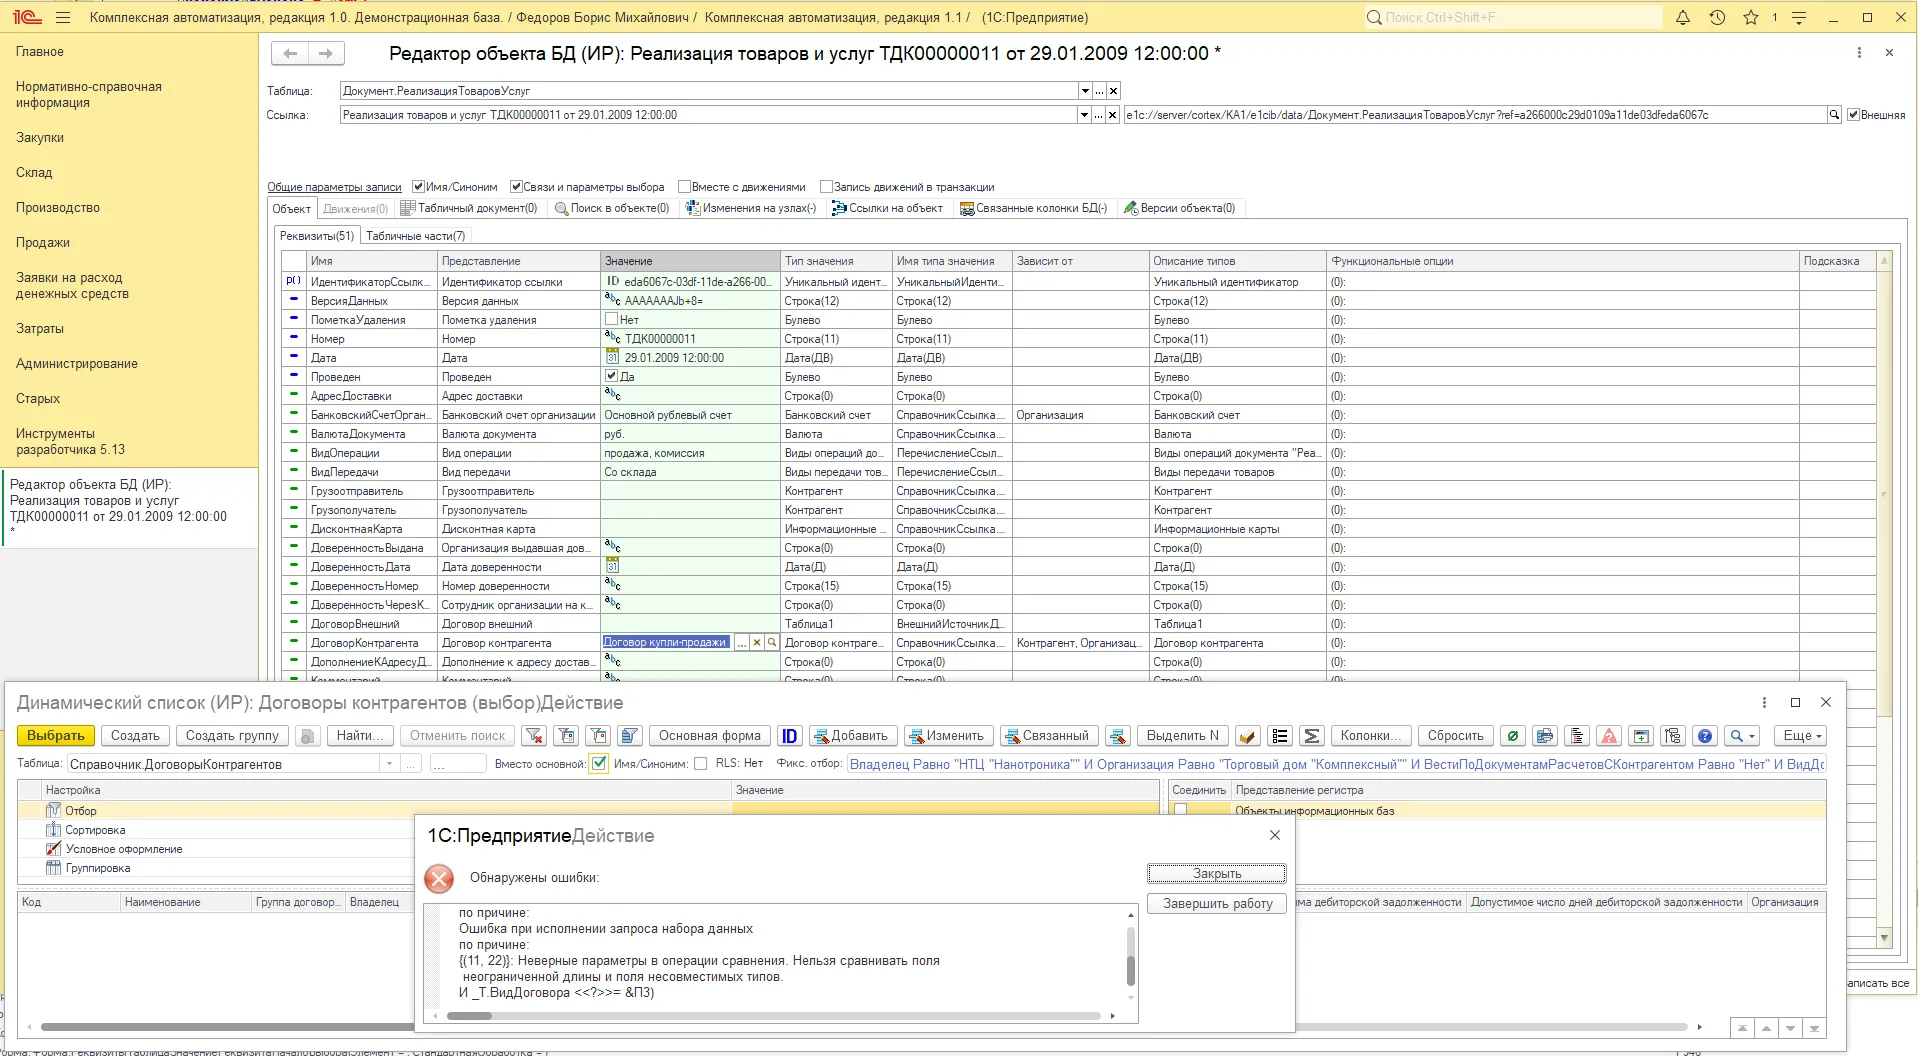Open Общие параметры записи link
This screenshot has height=1056, width=1918.
point(334,187)
